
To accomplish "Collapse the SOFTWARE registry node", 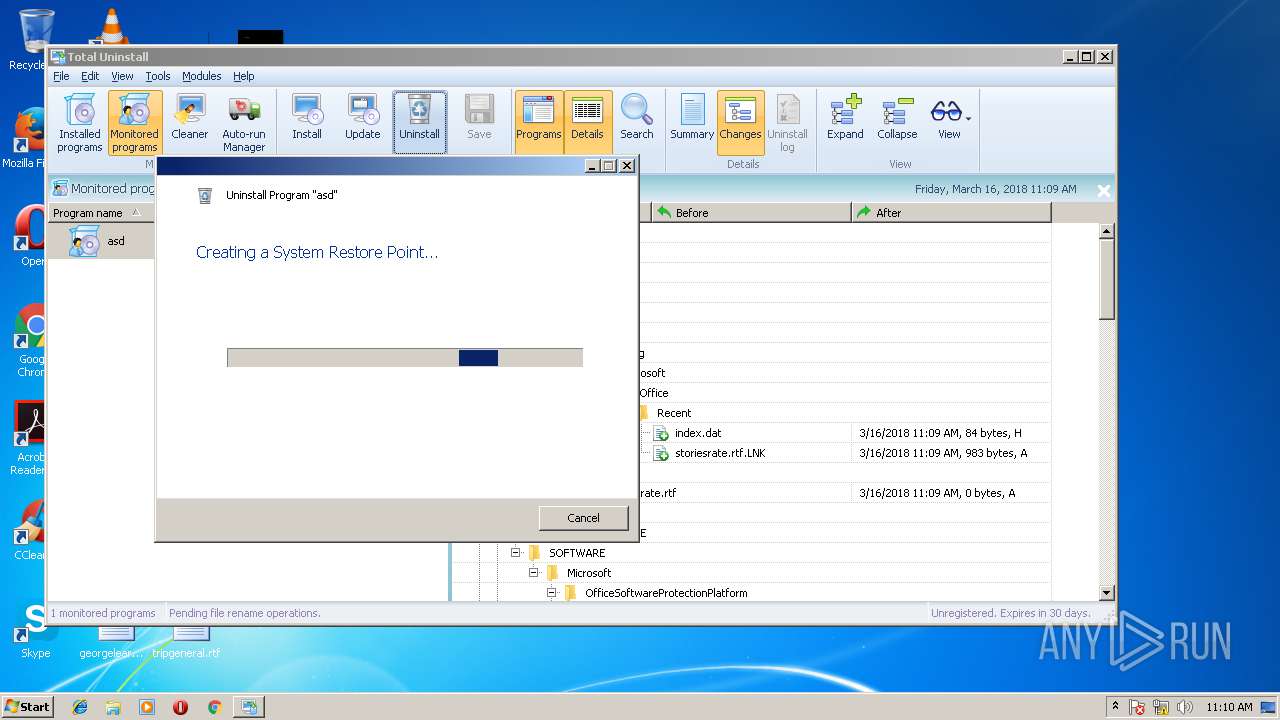I will pos(516,552).
